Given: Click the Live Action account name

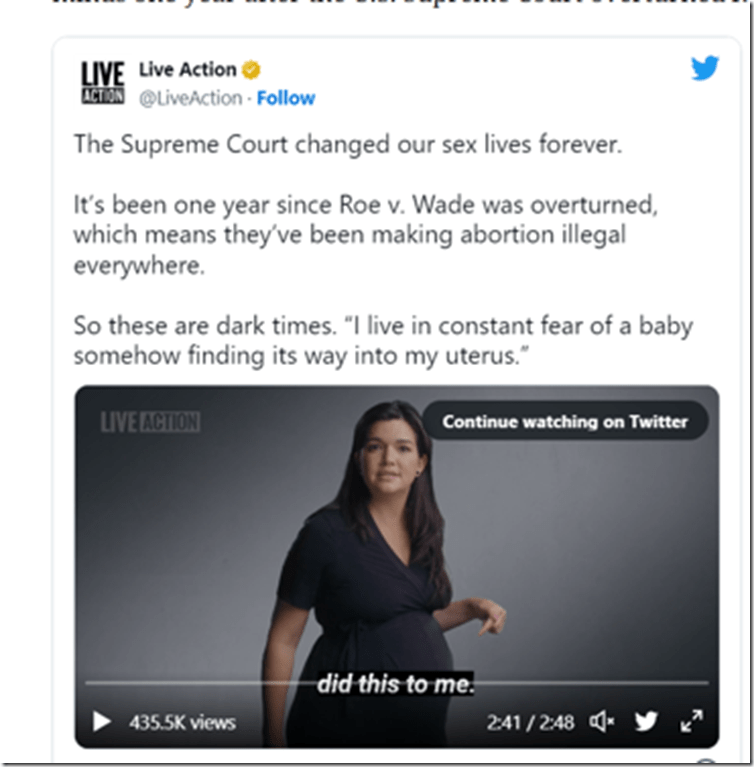Looking at the screenshot, I should [187, 69].
